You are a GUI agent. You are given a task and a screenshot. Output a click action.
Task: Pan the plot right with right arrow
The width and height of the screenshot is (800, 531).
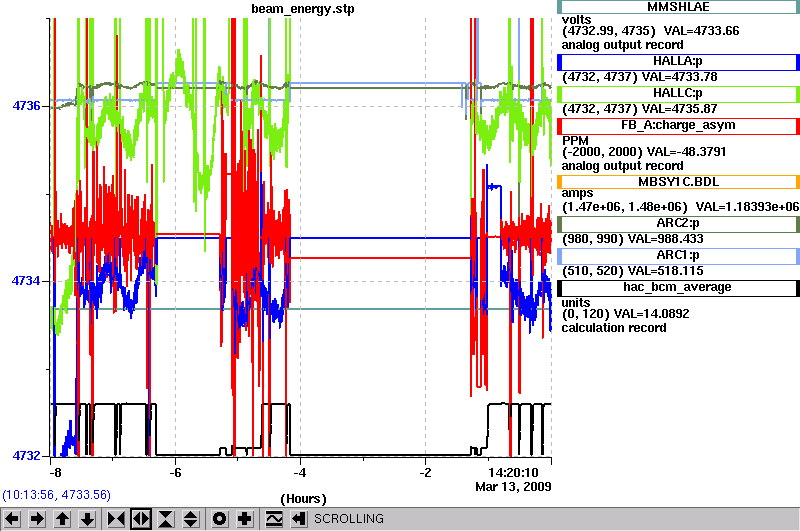click(37, 519)
